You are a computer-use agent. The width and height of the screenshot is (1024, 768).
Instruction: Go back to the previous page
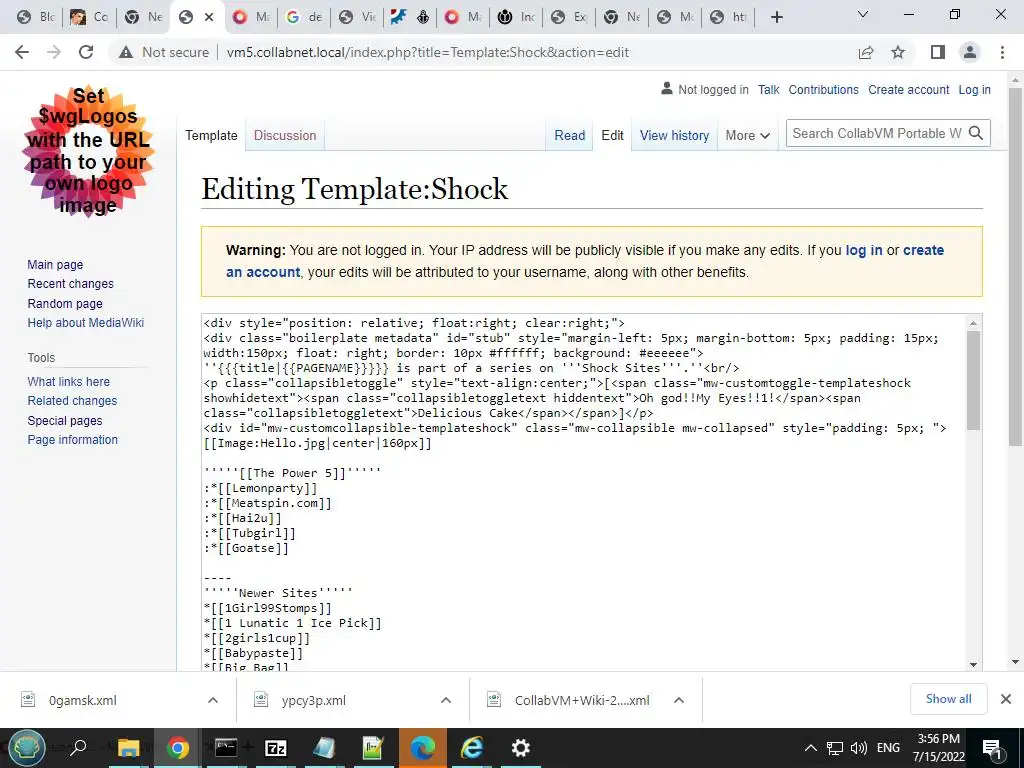[22, 52]
